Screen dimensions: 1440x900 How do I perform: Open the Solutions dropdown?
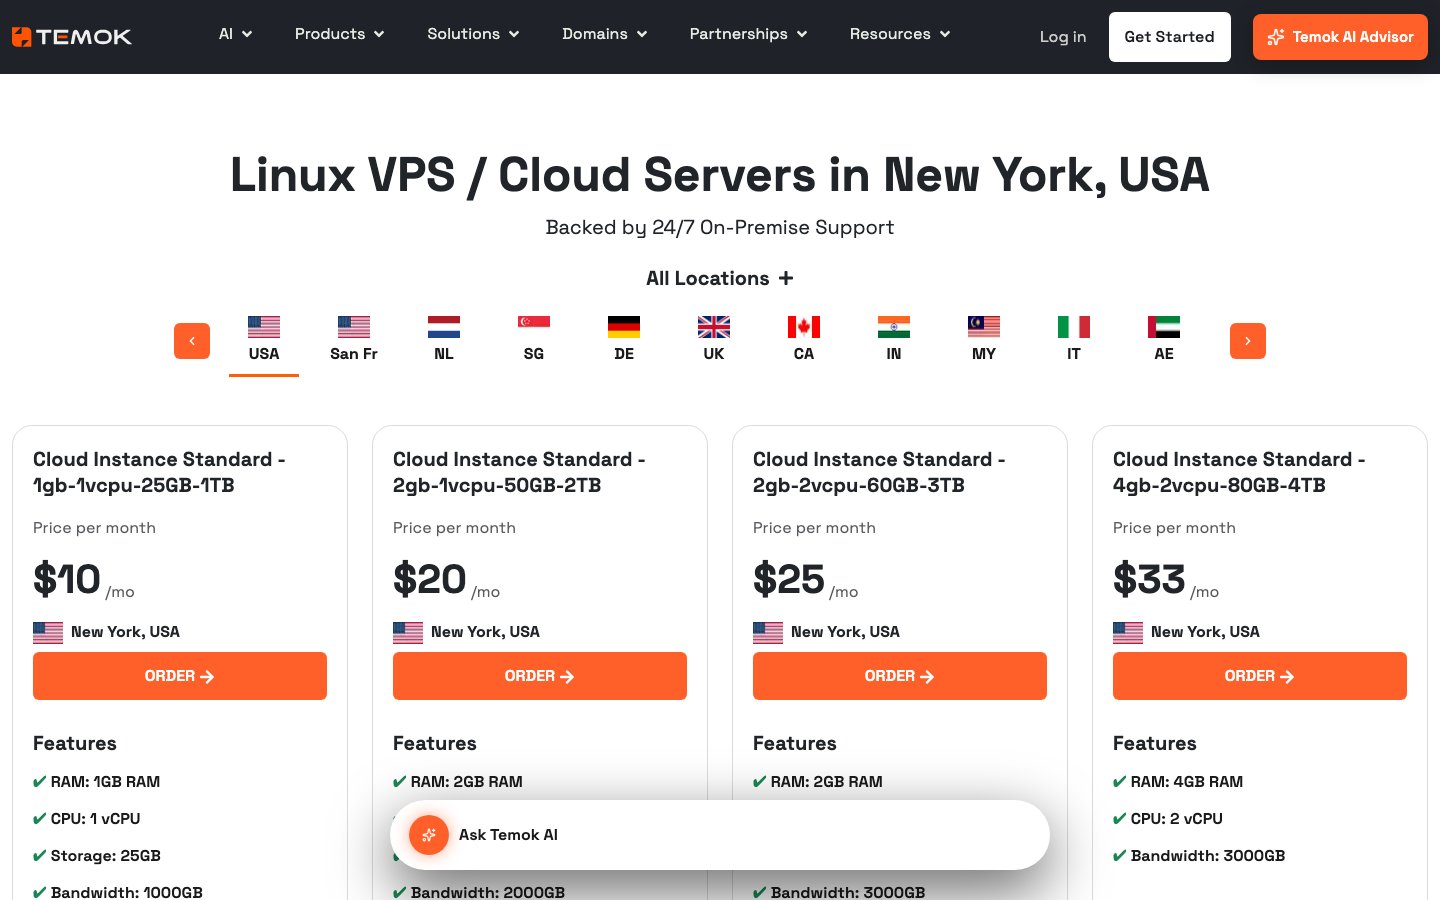474,34
